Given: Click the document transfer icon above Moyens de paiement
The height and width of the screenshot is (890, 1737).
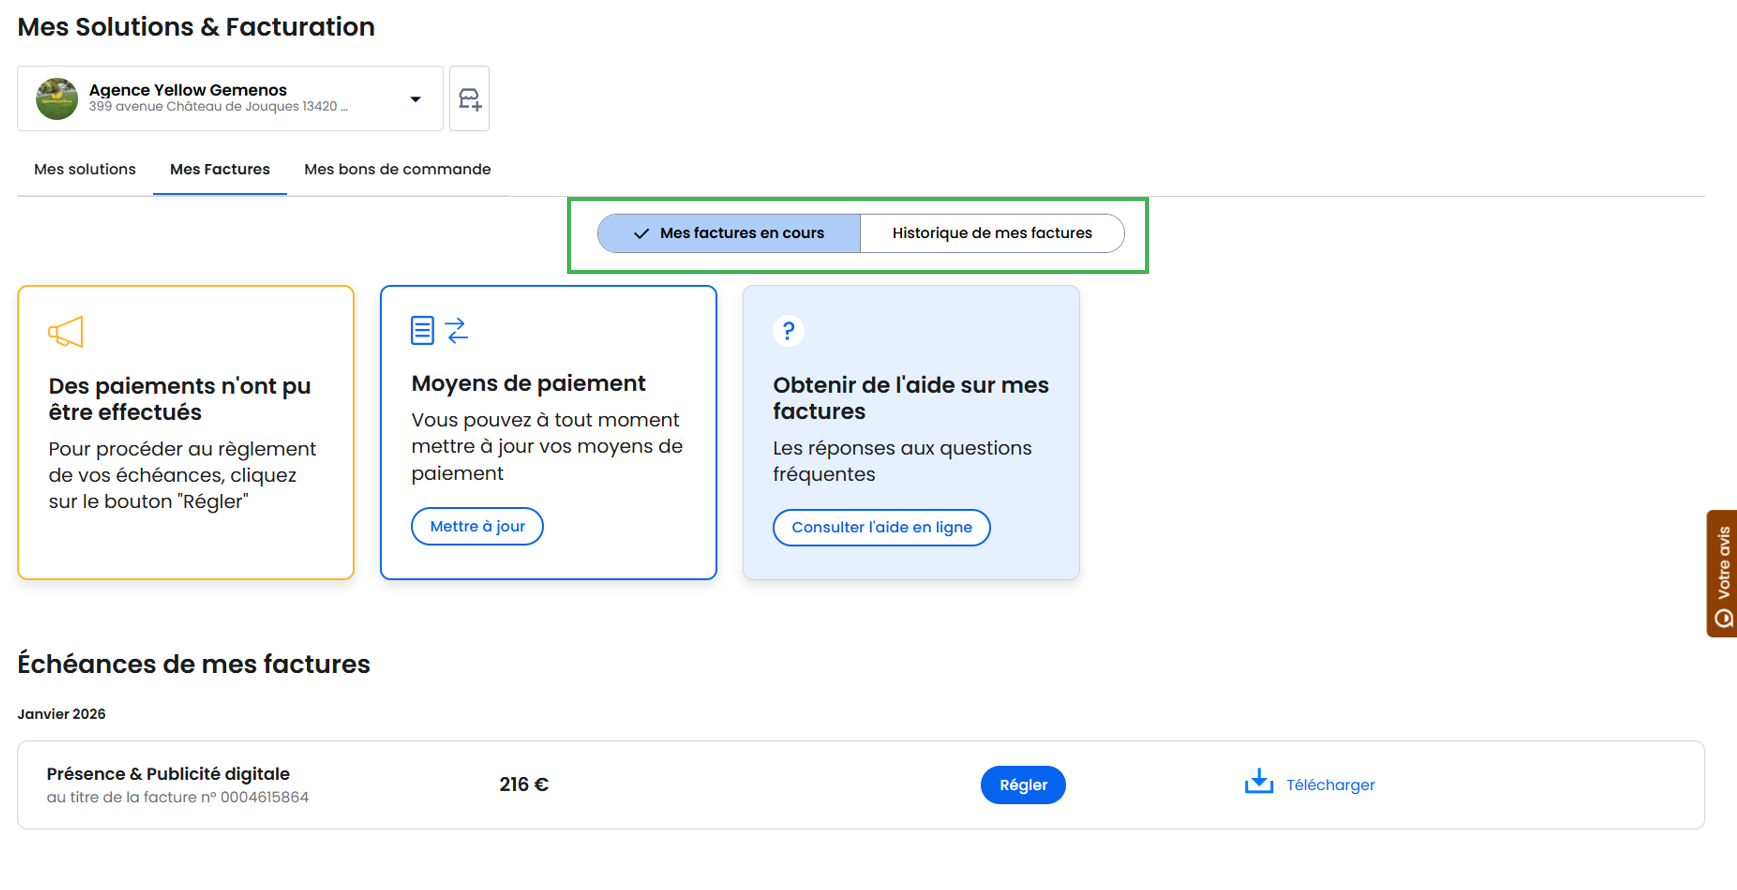Looking at the screenshot, I should [x=439, y=330].
